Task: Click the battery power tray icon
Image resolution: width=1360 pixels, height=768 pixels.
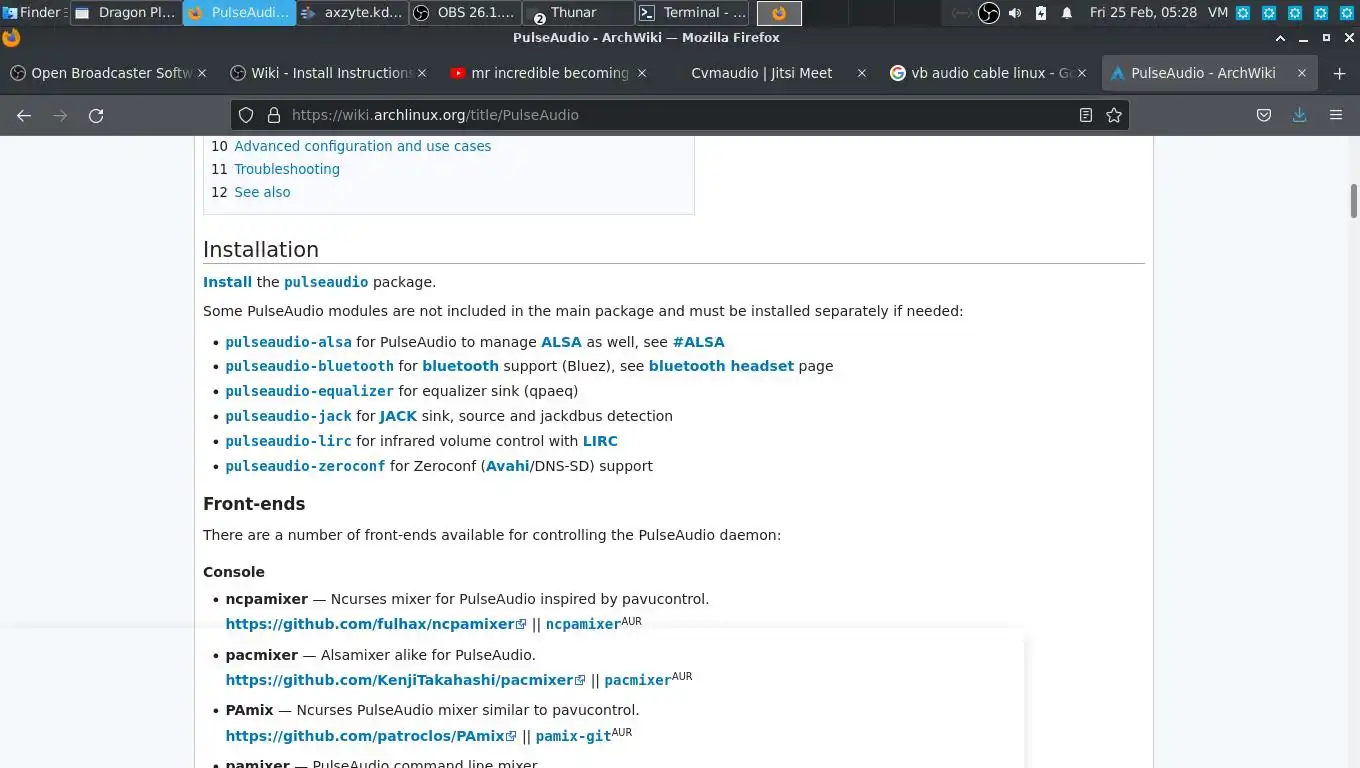Action: (x=1041, y=13)
